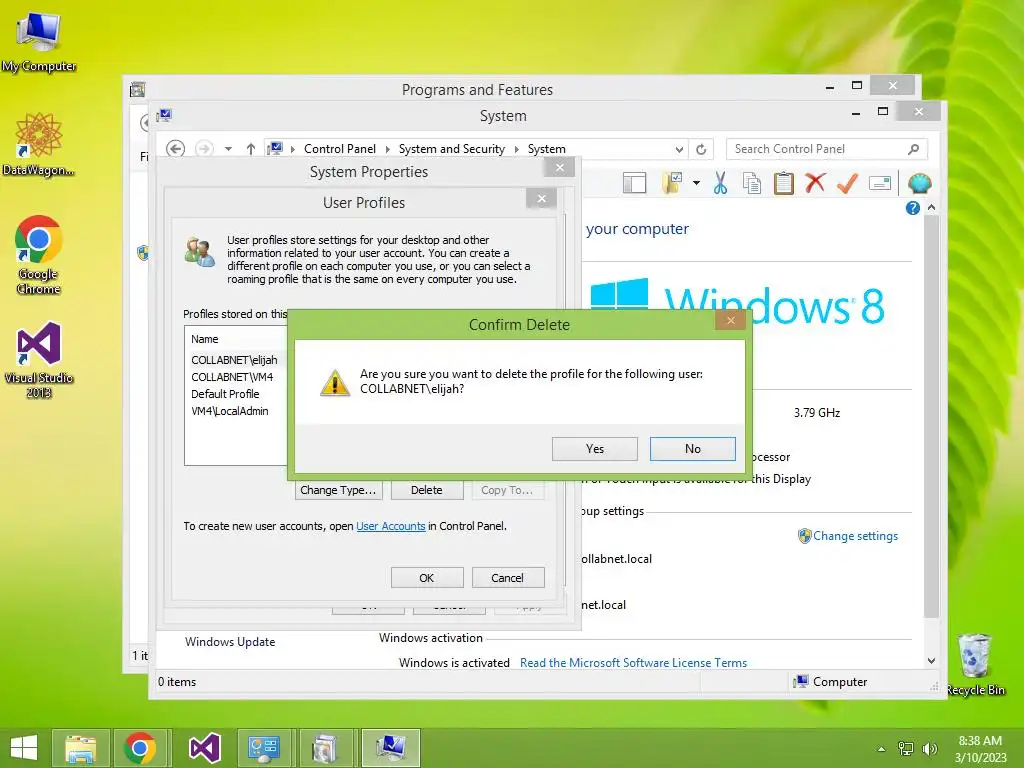
Task: Click OK in User Profiles dialog
Action: [x=426, y=577]
